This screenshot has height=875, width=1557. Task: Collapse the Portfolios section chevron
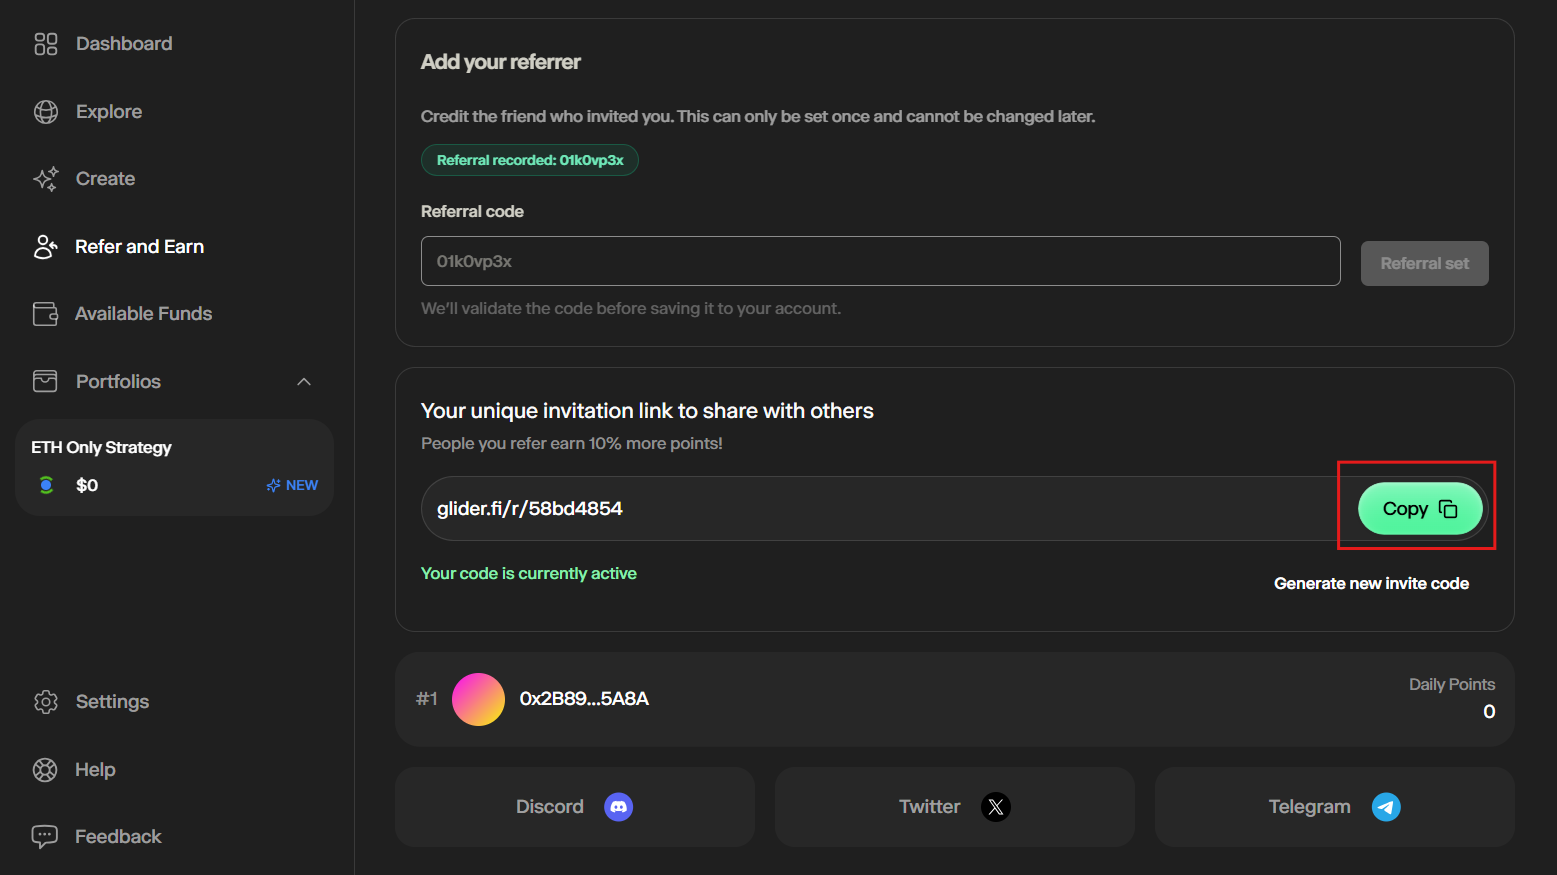pos(304,382)
